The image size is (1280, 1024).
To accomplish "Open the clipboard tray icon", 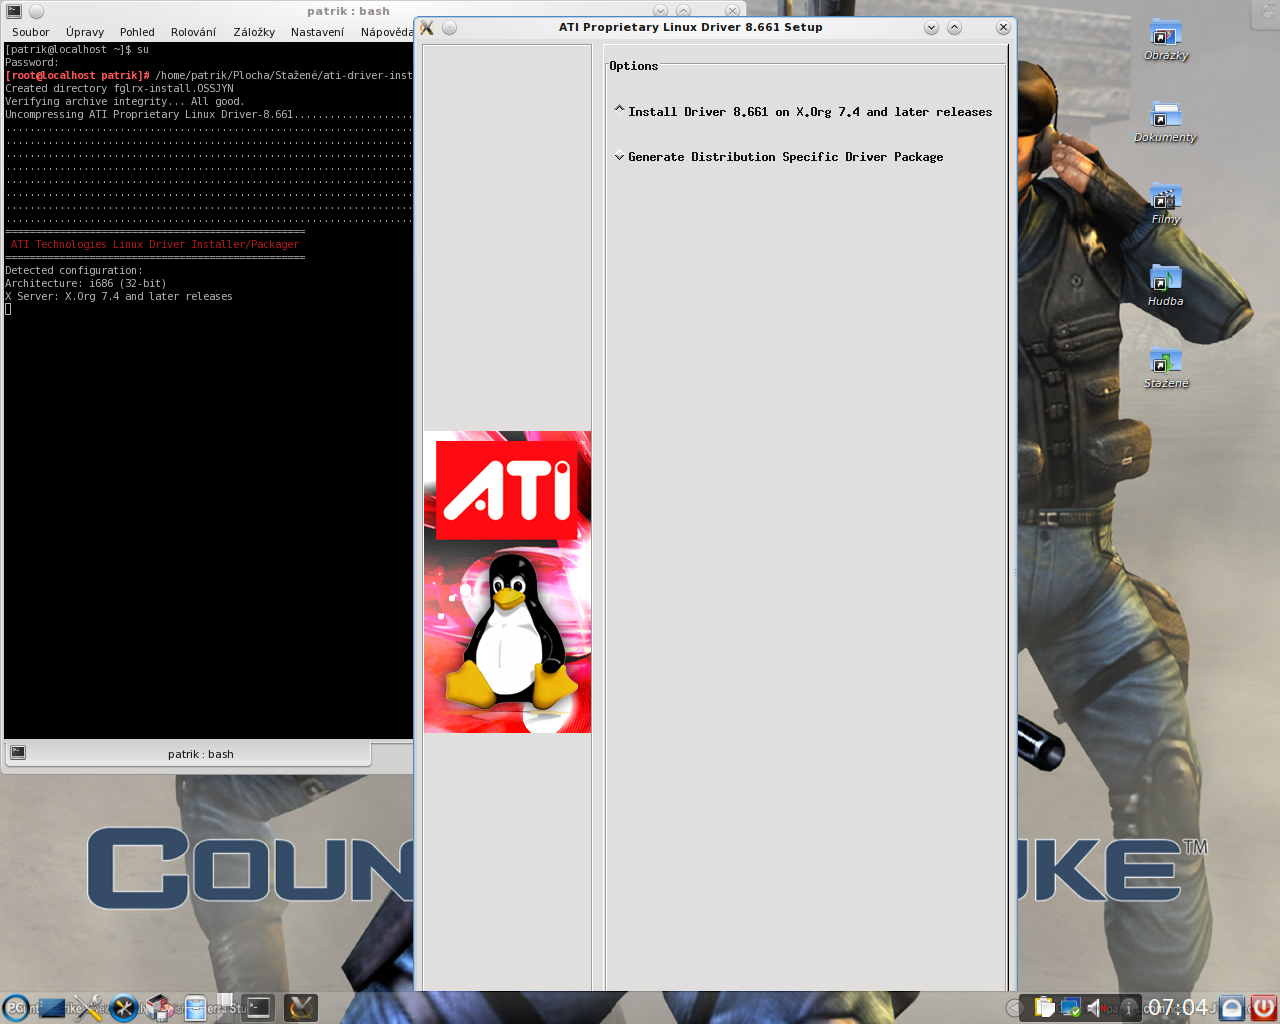I will click(1045, 1008).
